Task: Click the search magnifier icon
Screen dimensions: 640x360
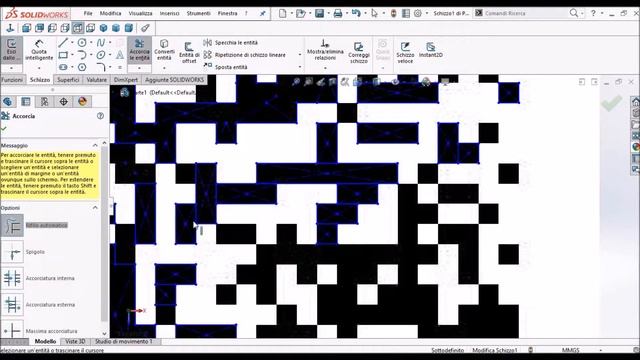Action: pyautogui.click(x=573, y=13)
